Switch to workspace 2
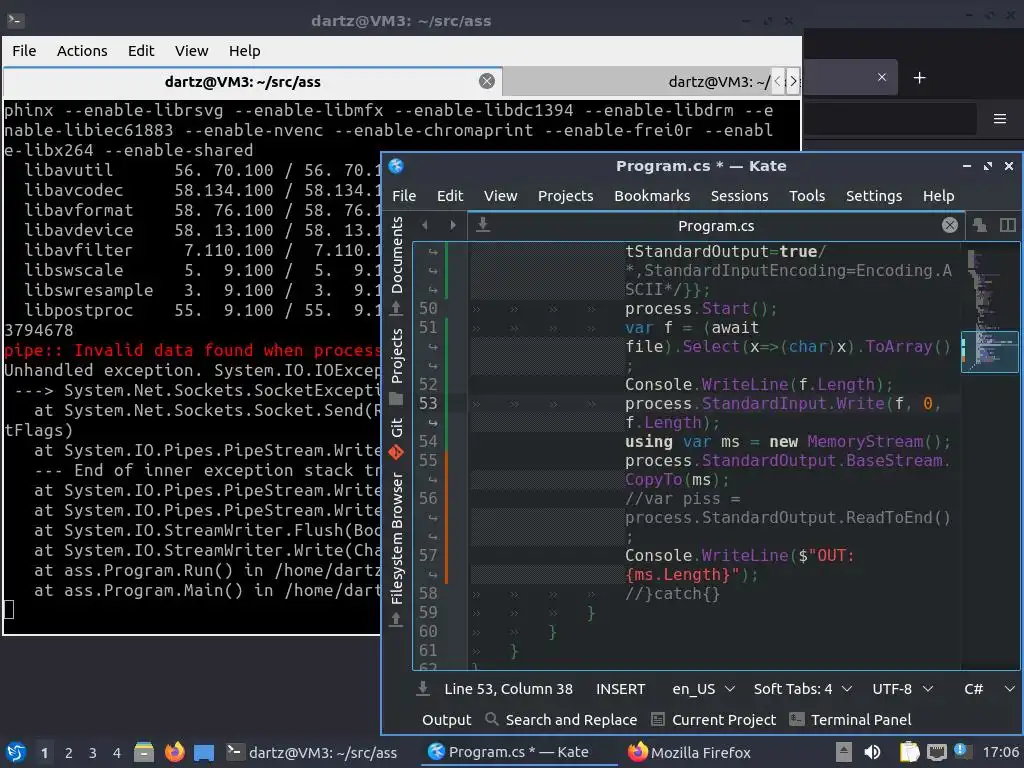The height and width of the screenshot is (768, 1024). tap(69, 753)
